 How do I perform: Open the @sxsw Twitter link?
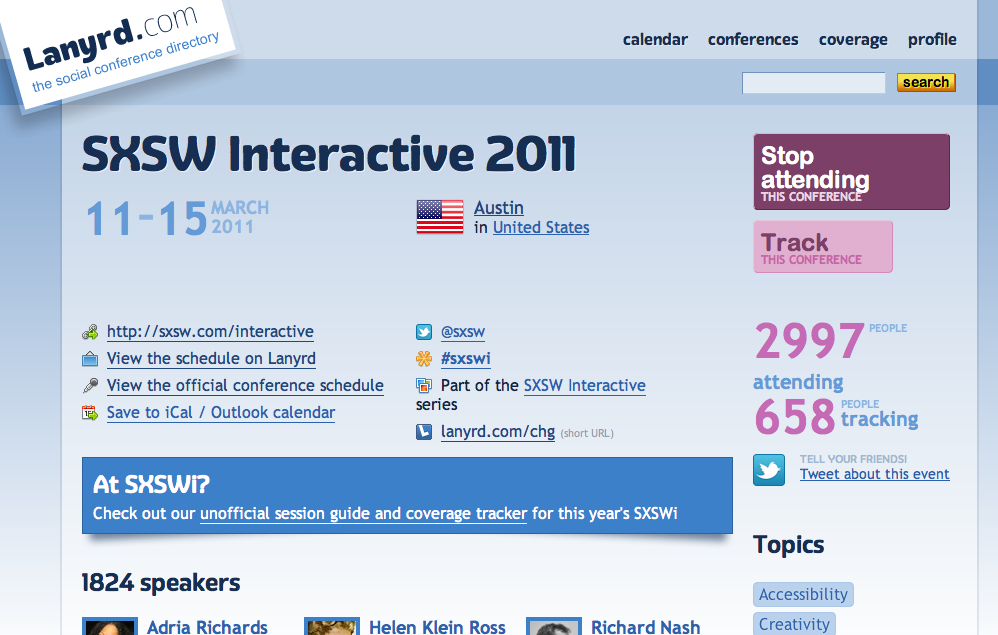(x=463, y=331)
